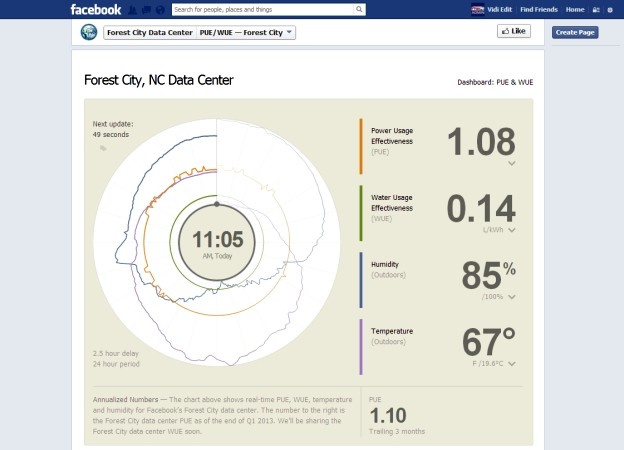Click the 2.5 hour delay text
Viewport: 624px width, 450px height.
[116, 353]
